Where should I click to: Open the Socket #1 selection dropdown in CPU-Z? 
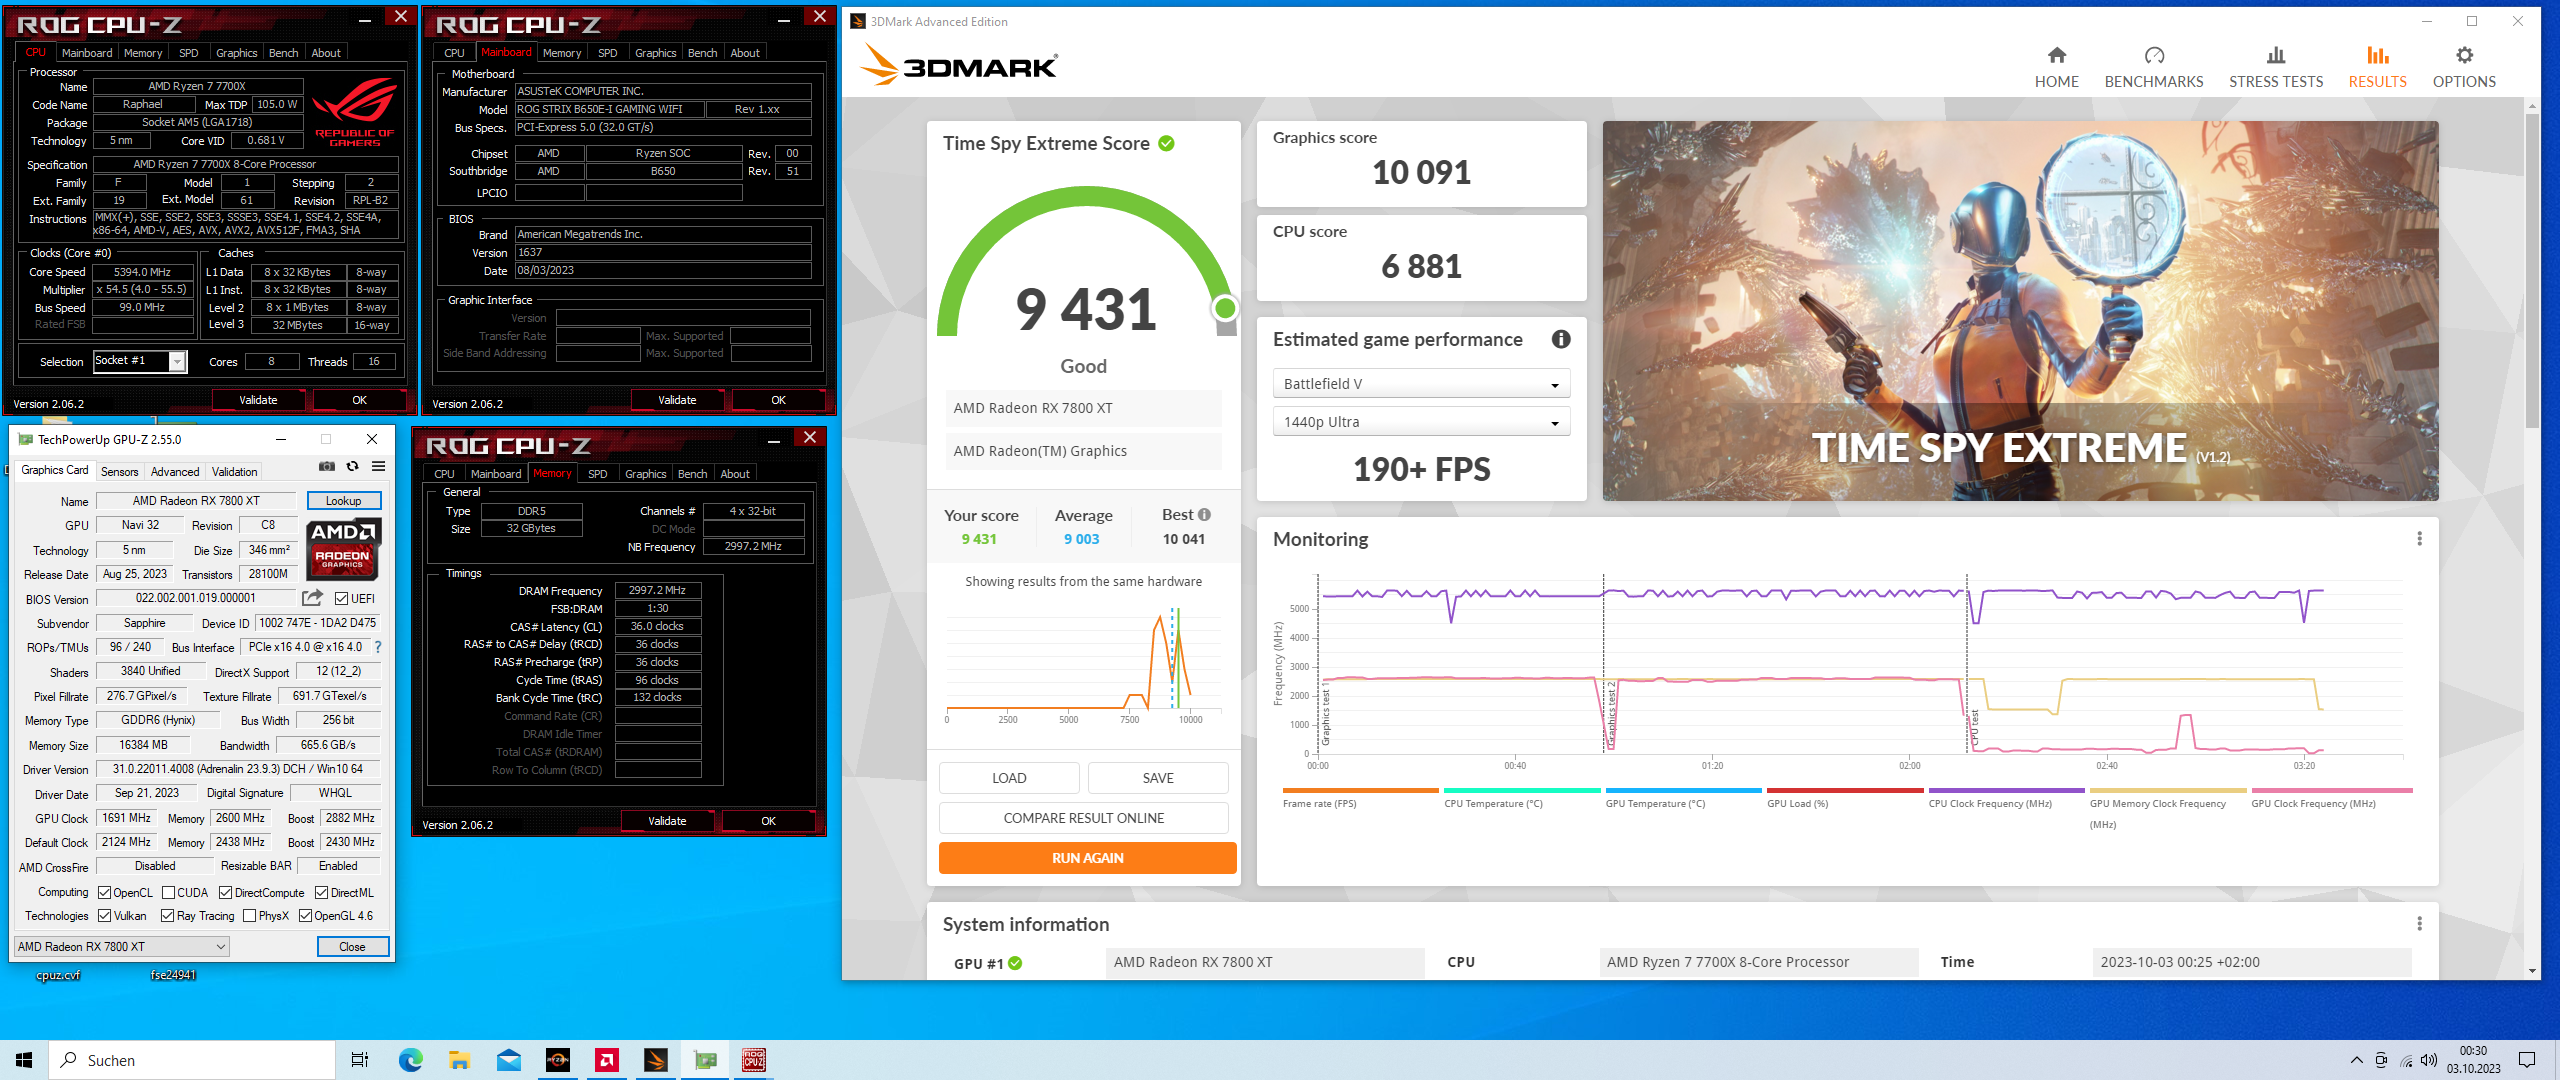[x=139, y=361]
